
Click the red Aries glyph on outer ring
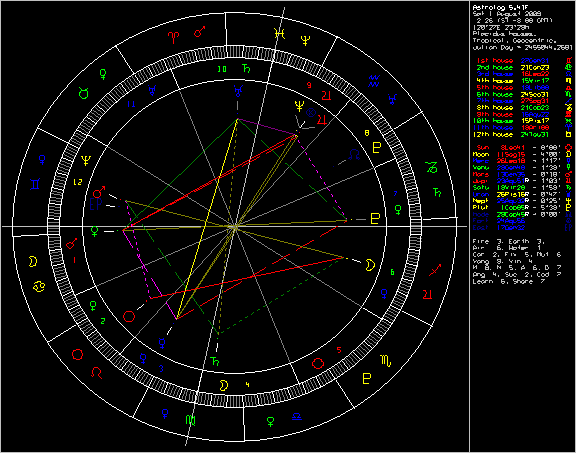(x=173, y=37)
